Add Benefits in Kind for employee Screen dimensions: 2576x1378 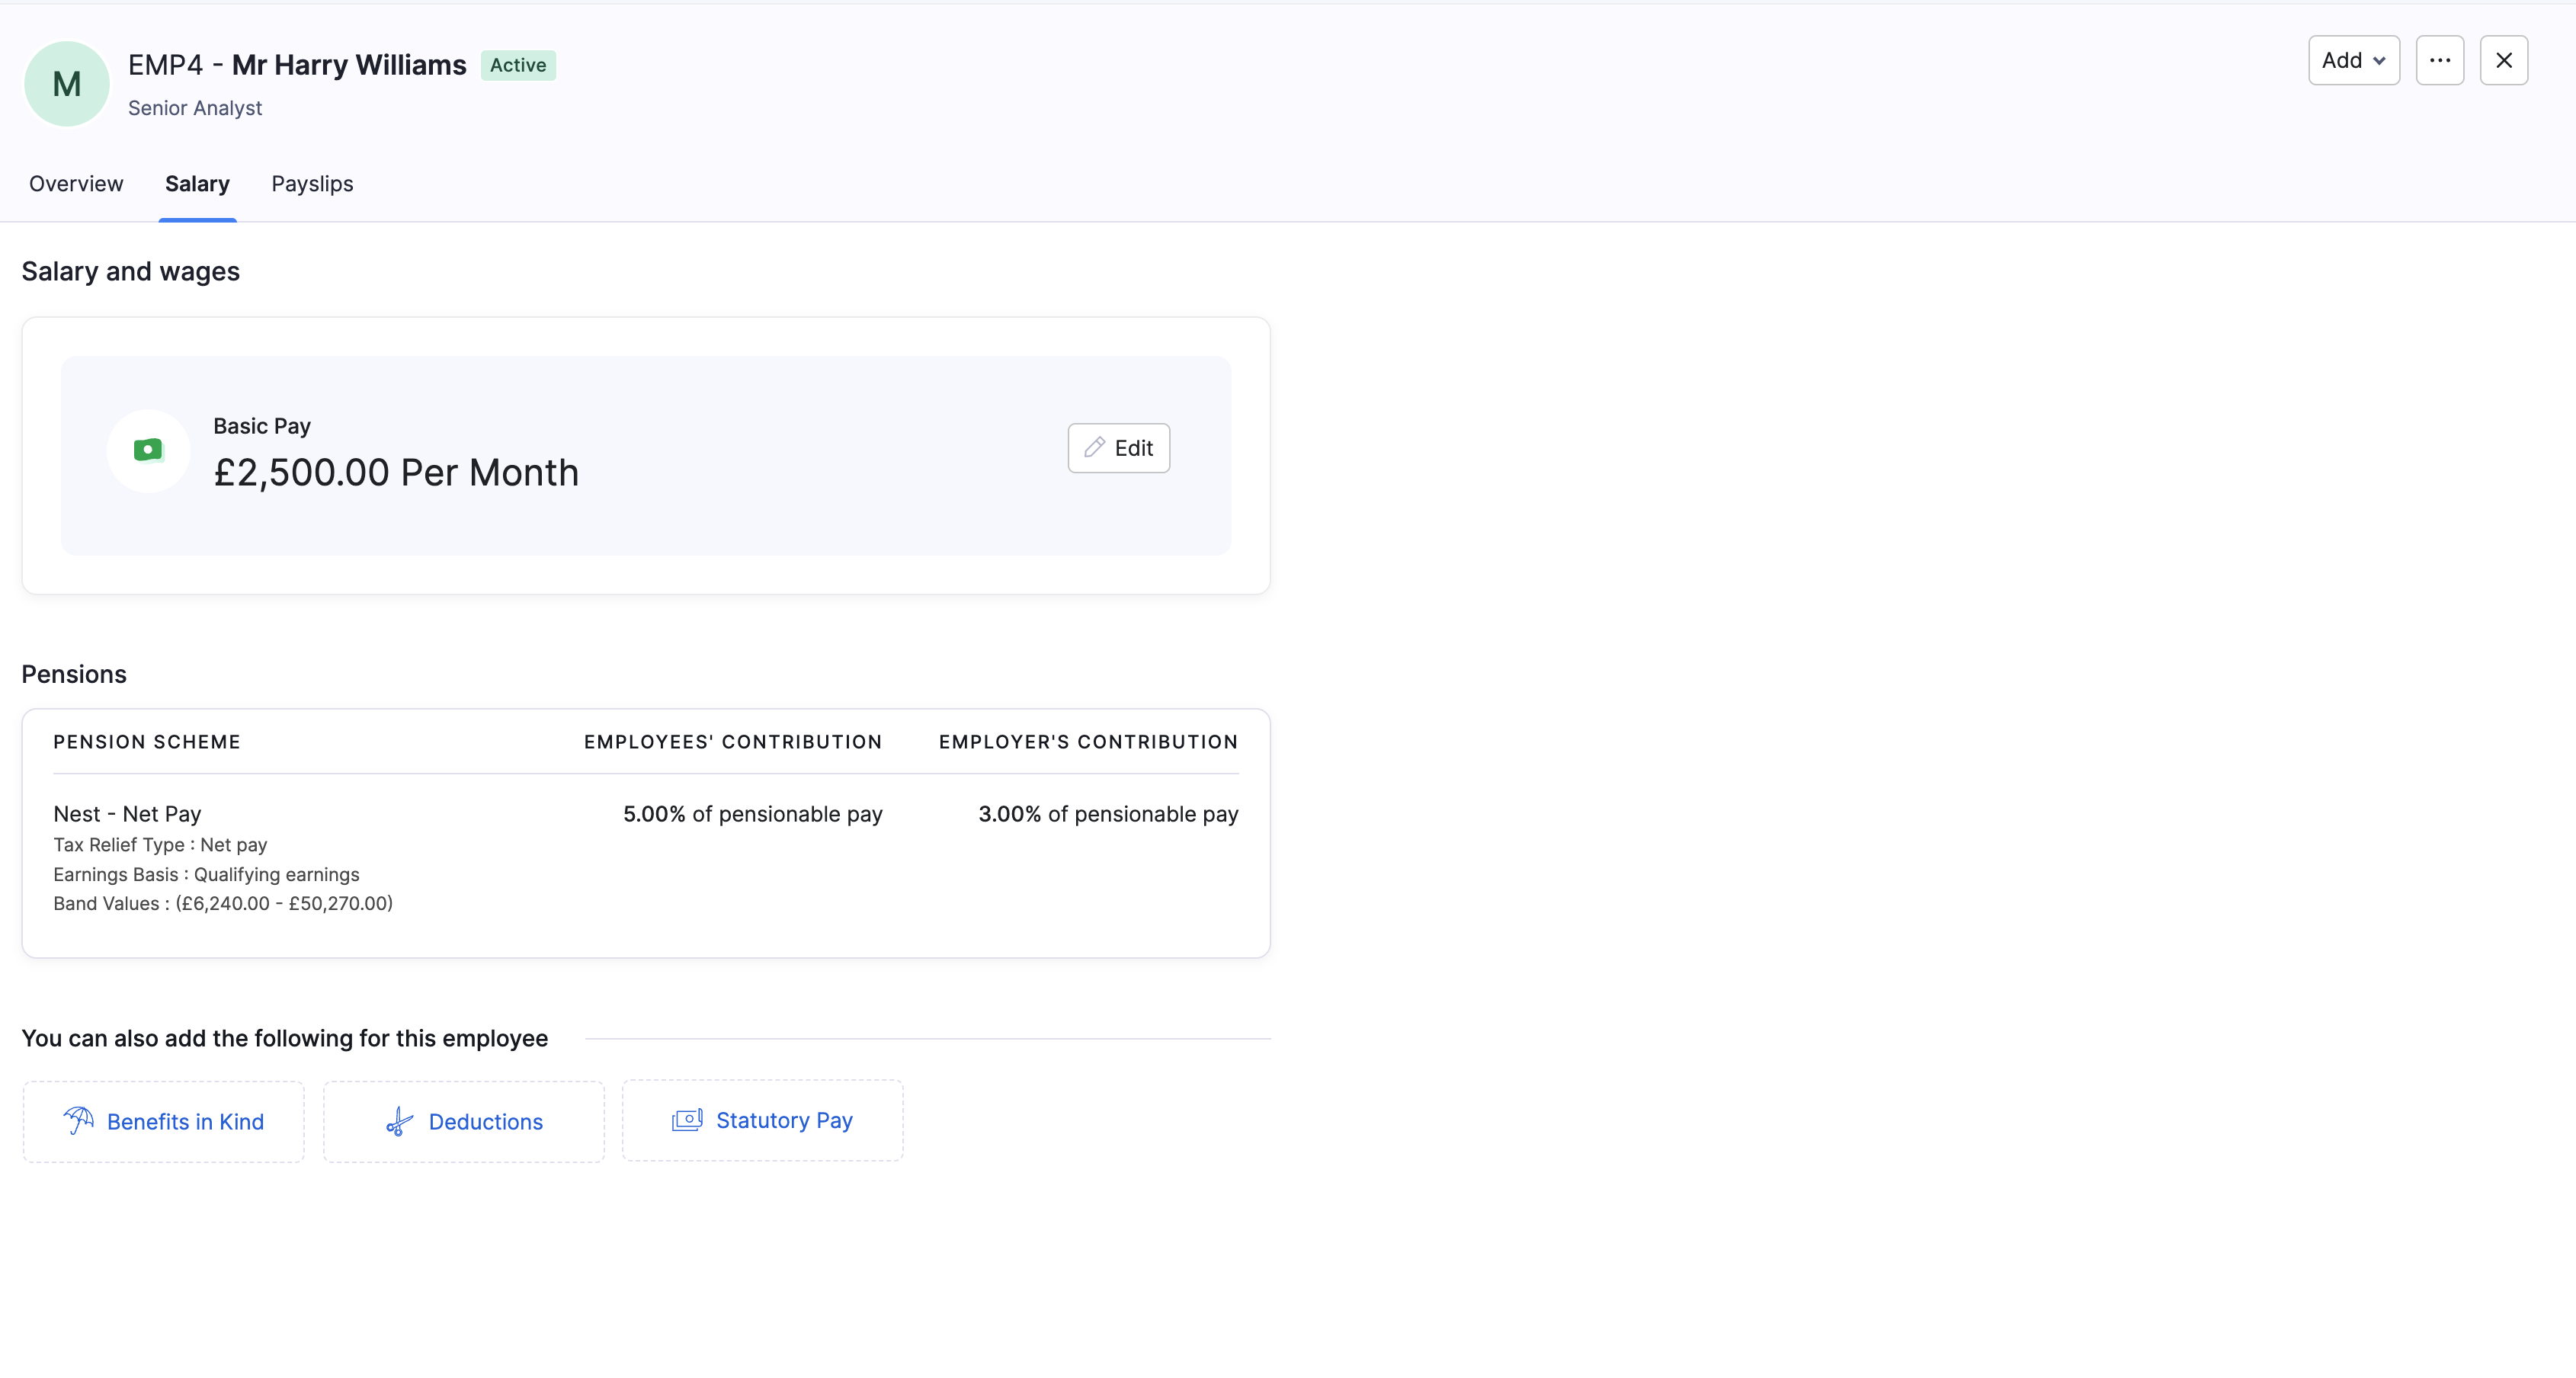click(164, 1121)
